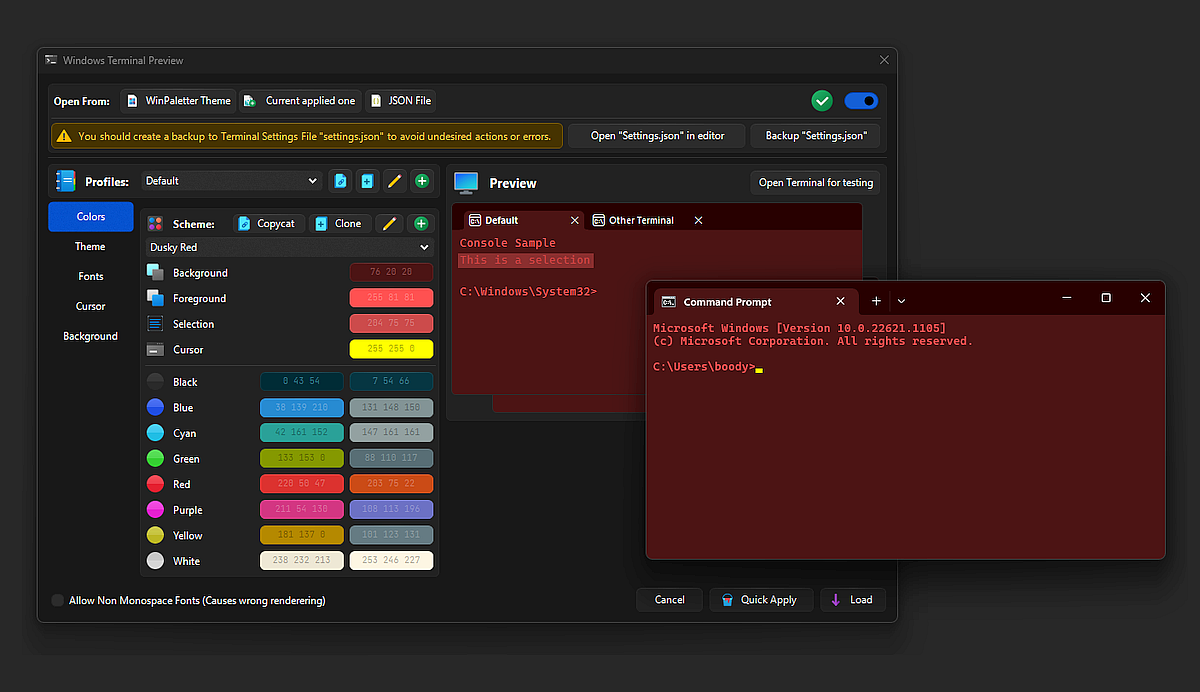Click the Background row icon

pos(155,272)
